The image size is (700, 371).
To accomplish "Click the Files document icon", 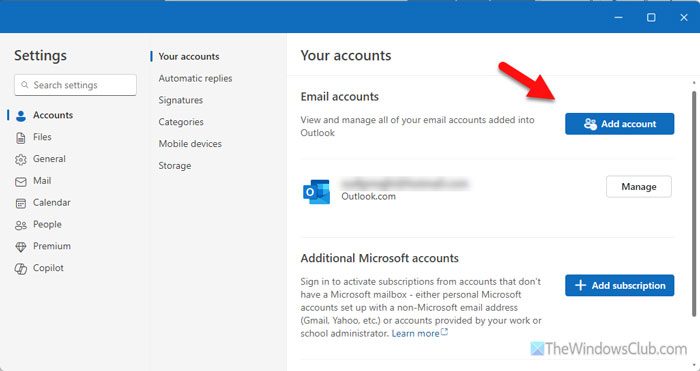I will 21,138.
